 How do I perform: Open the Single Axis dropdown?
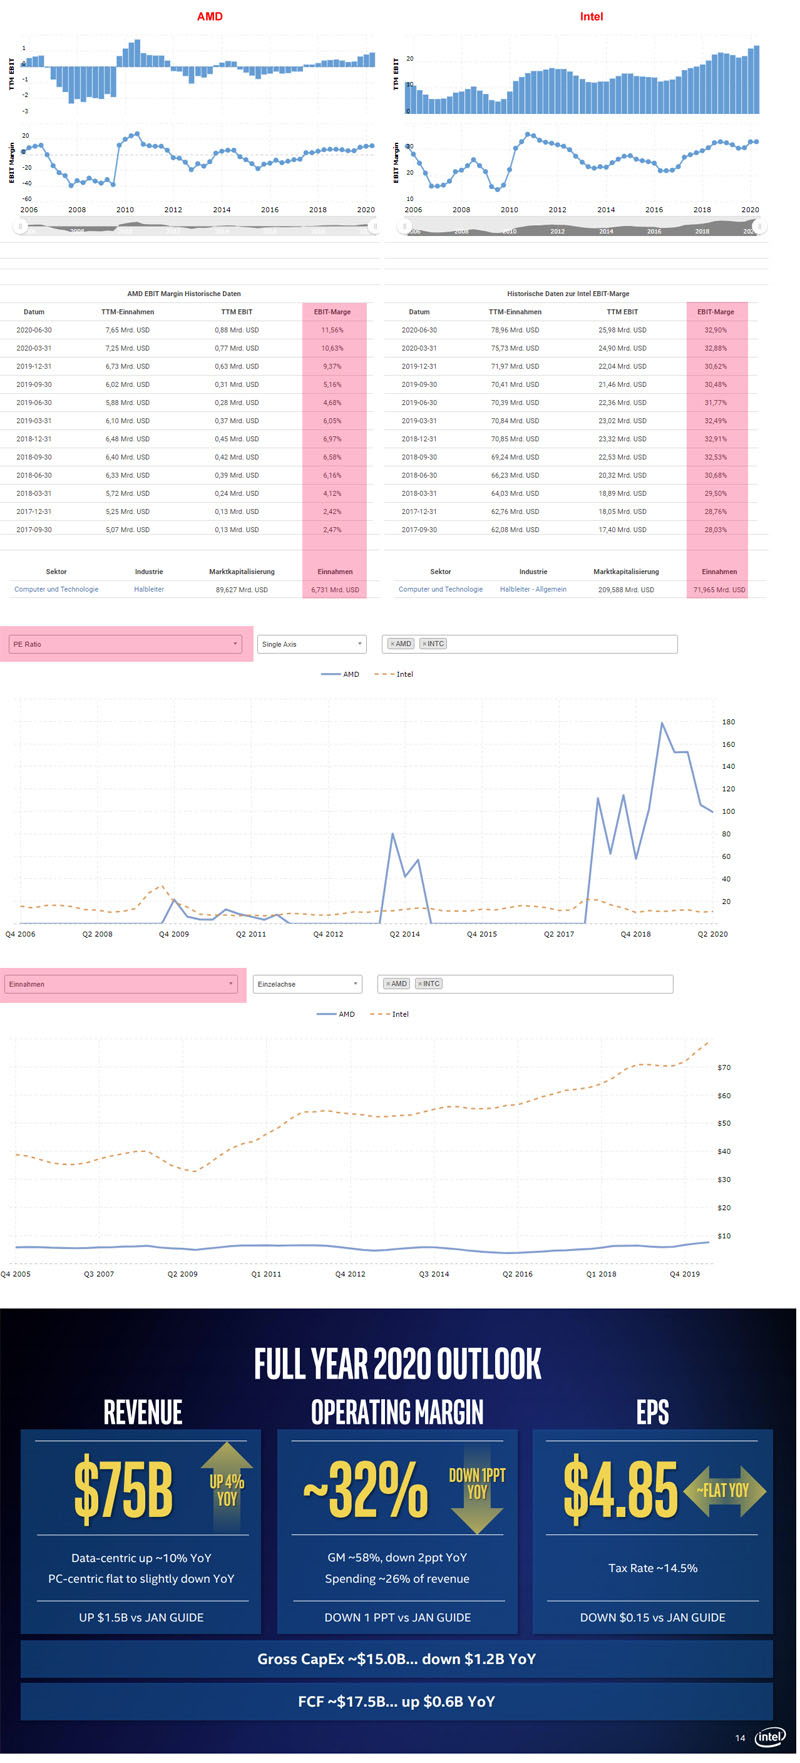click(x=311, y=644)
